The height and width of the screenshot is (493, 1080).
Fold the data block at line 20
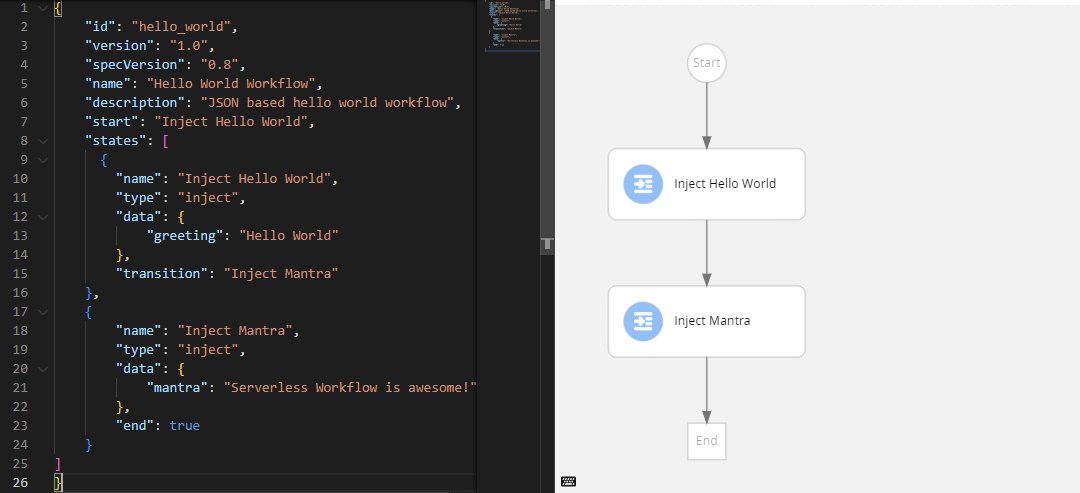(41, 369)
